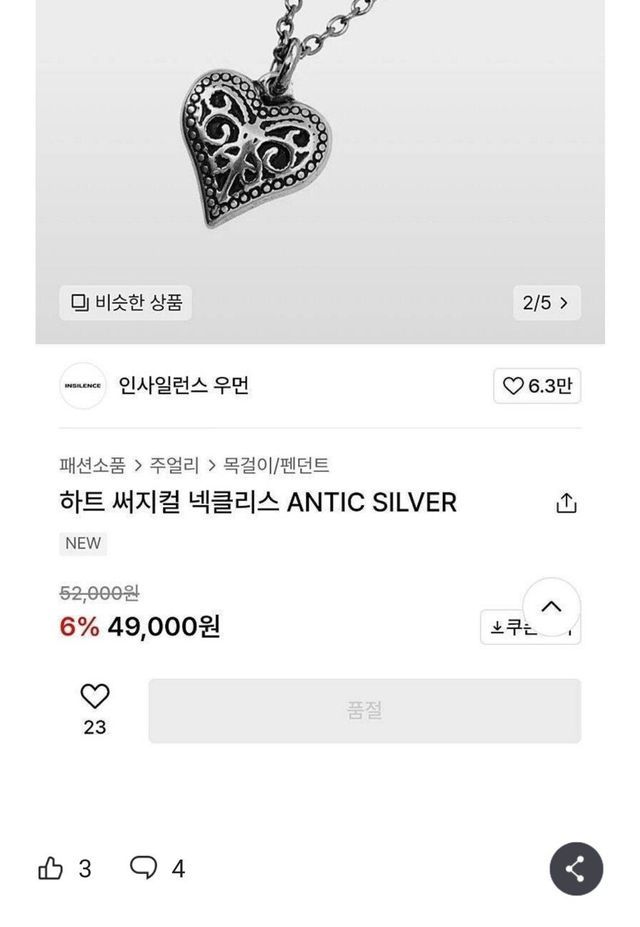Open the 인사일런스 우먼 brand page
640x927 pixels.
point(184,386)
